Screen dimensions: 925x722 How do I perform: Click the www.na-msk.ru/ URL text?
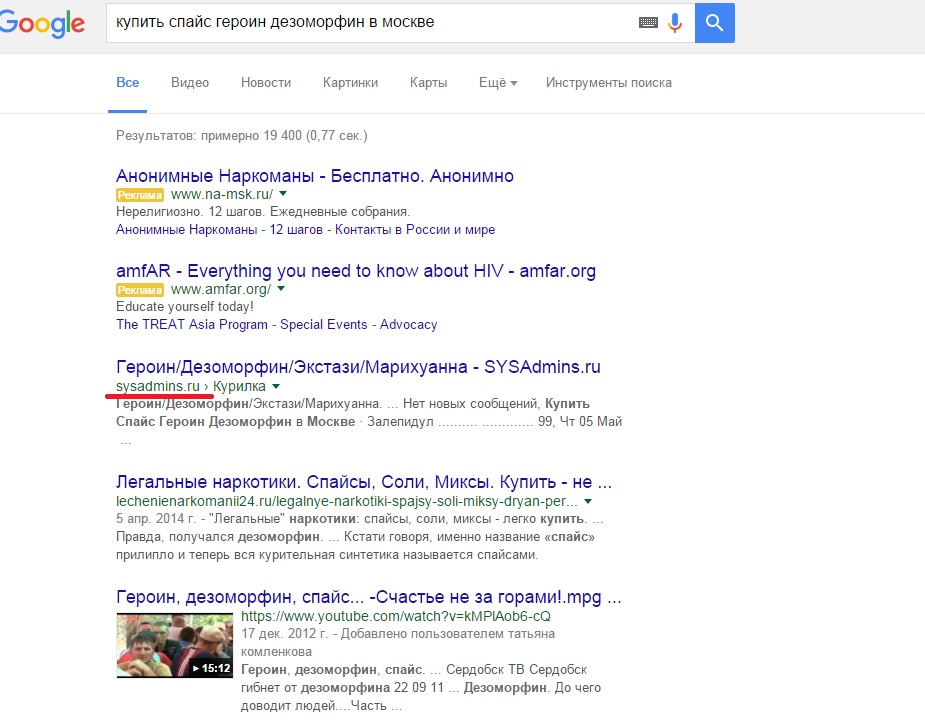click(222, 194)
